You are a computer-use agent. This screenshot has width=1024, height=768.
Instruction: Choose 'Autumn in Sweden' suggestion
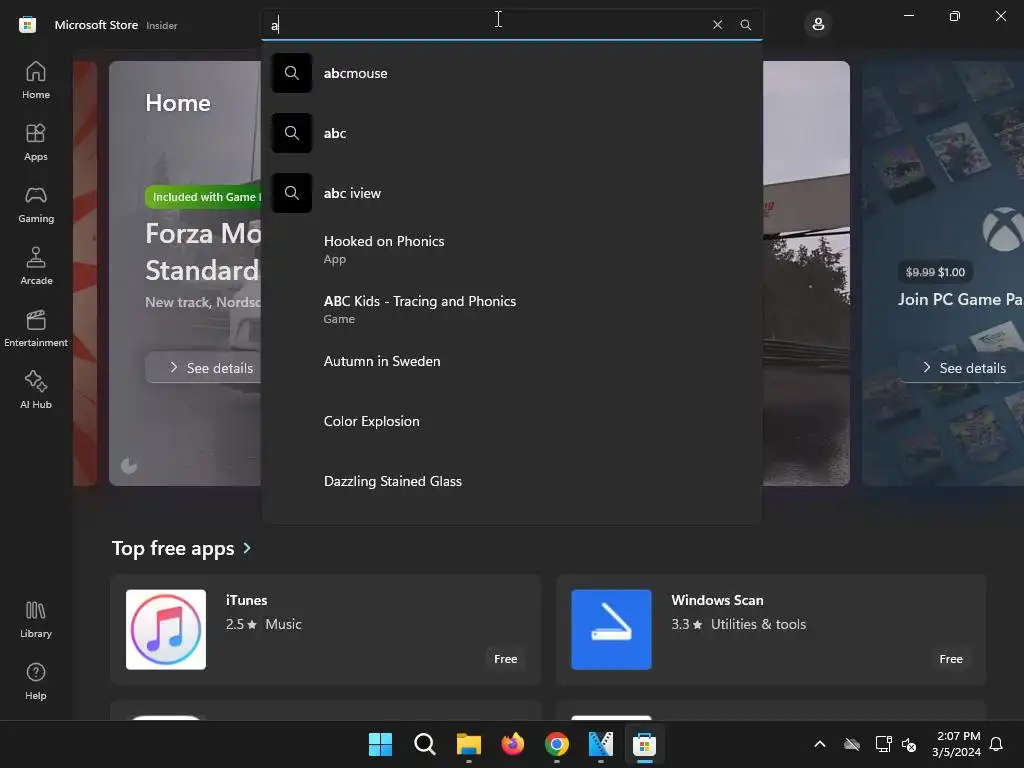(x=511, y=361)
